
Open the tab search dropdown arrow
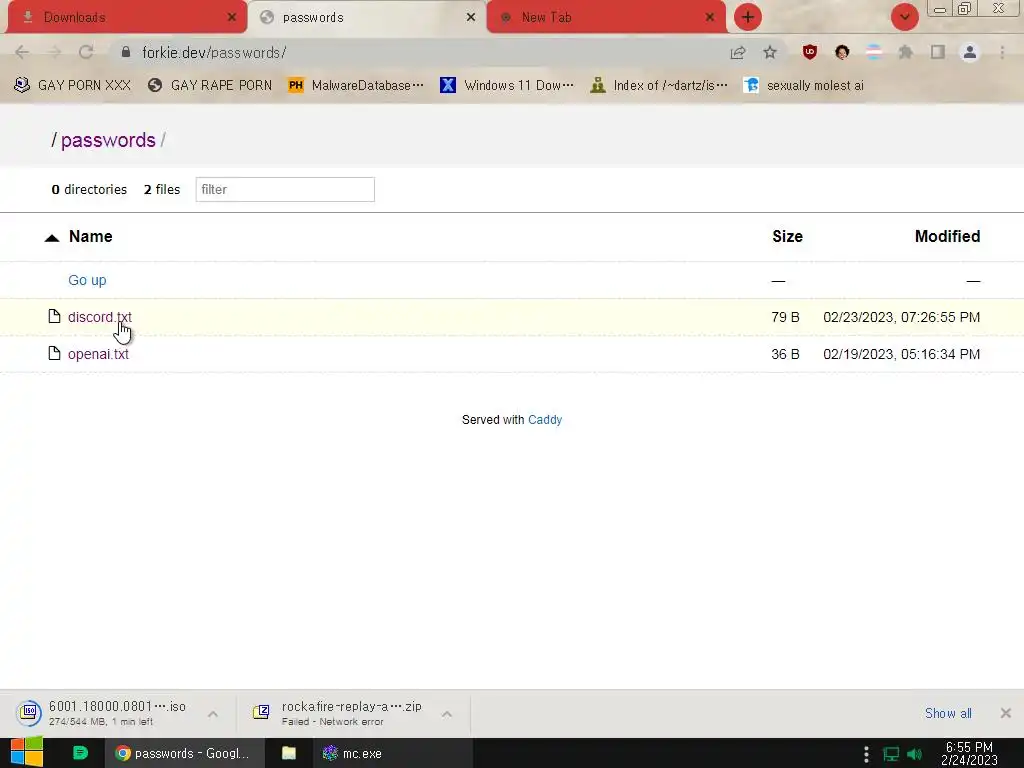click(904, 18)
